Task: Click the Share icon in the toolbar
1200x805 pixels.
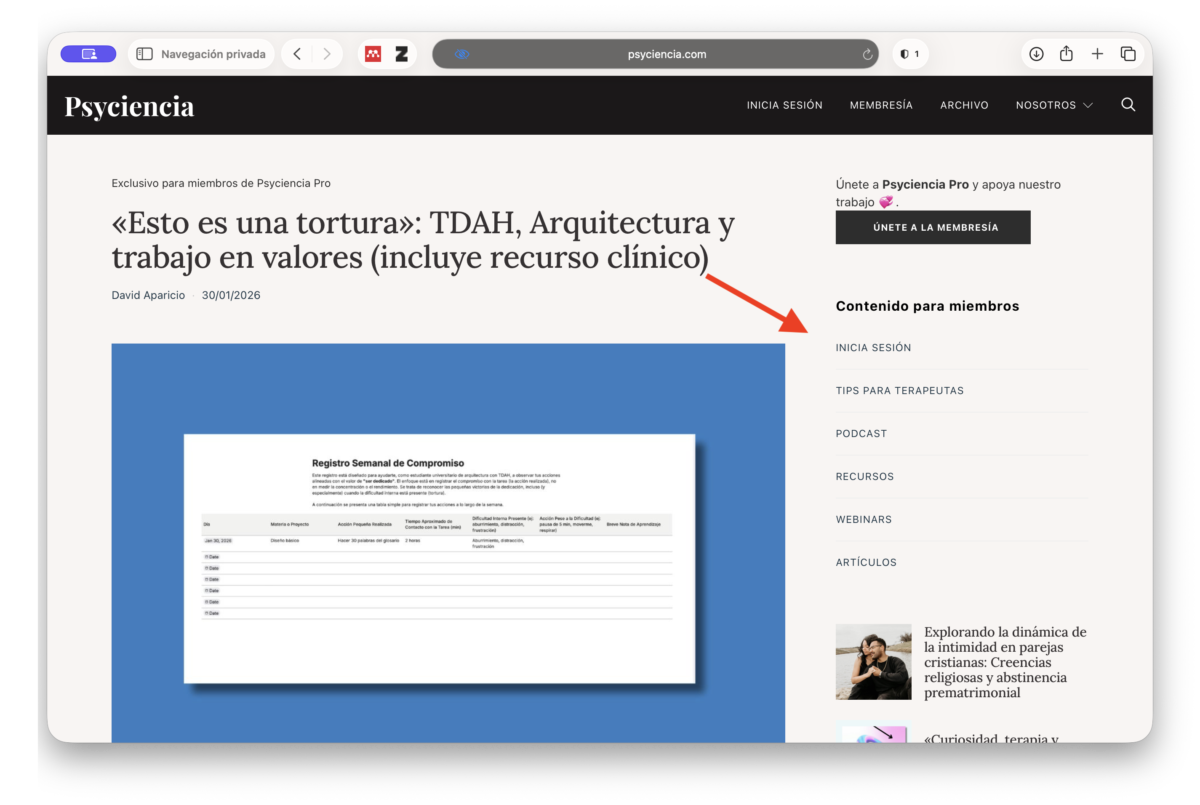Action: [x=1066, y=54]
